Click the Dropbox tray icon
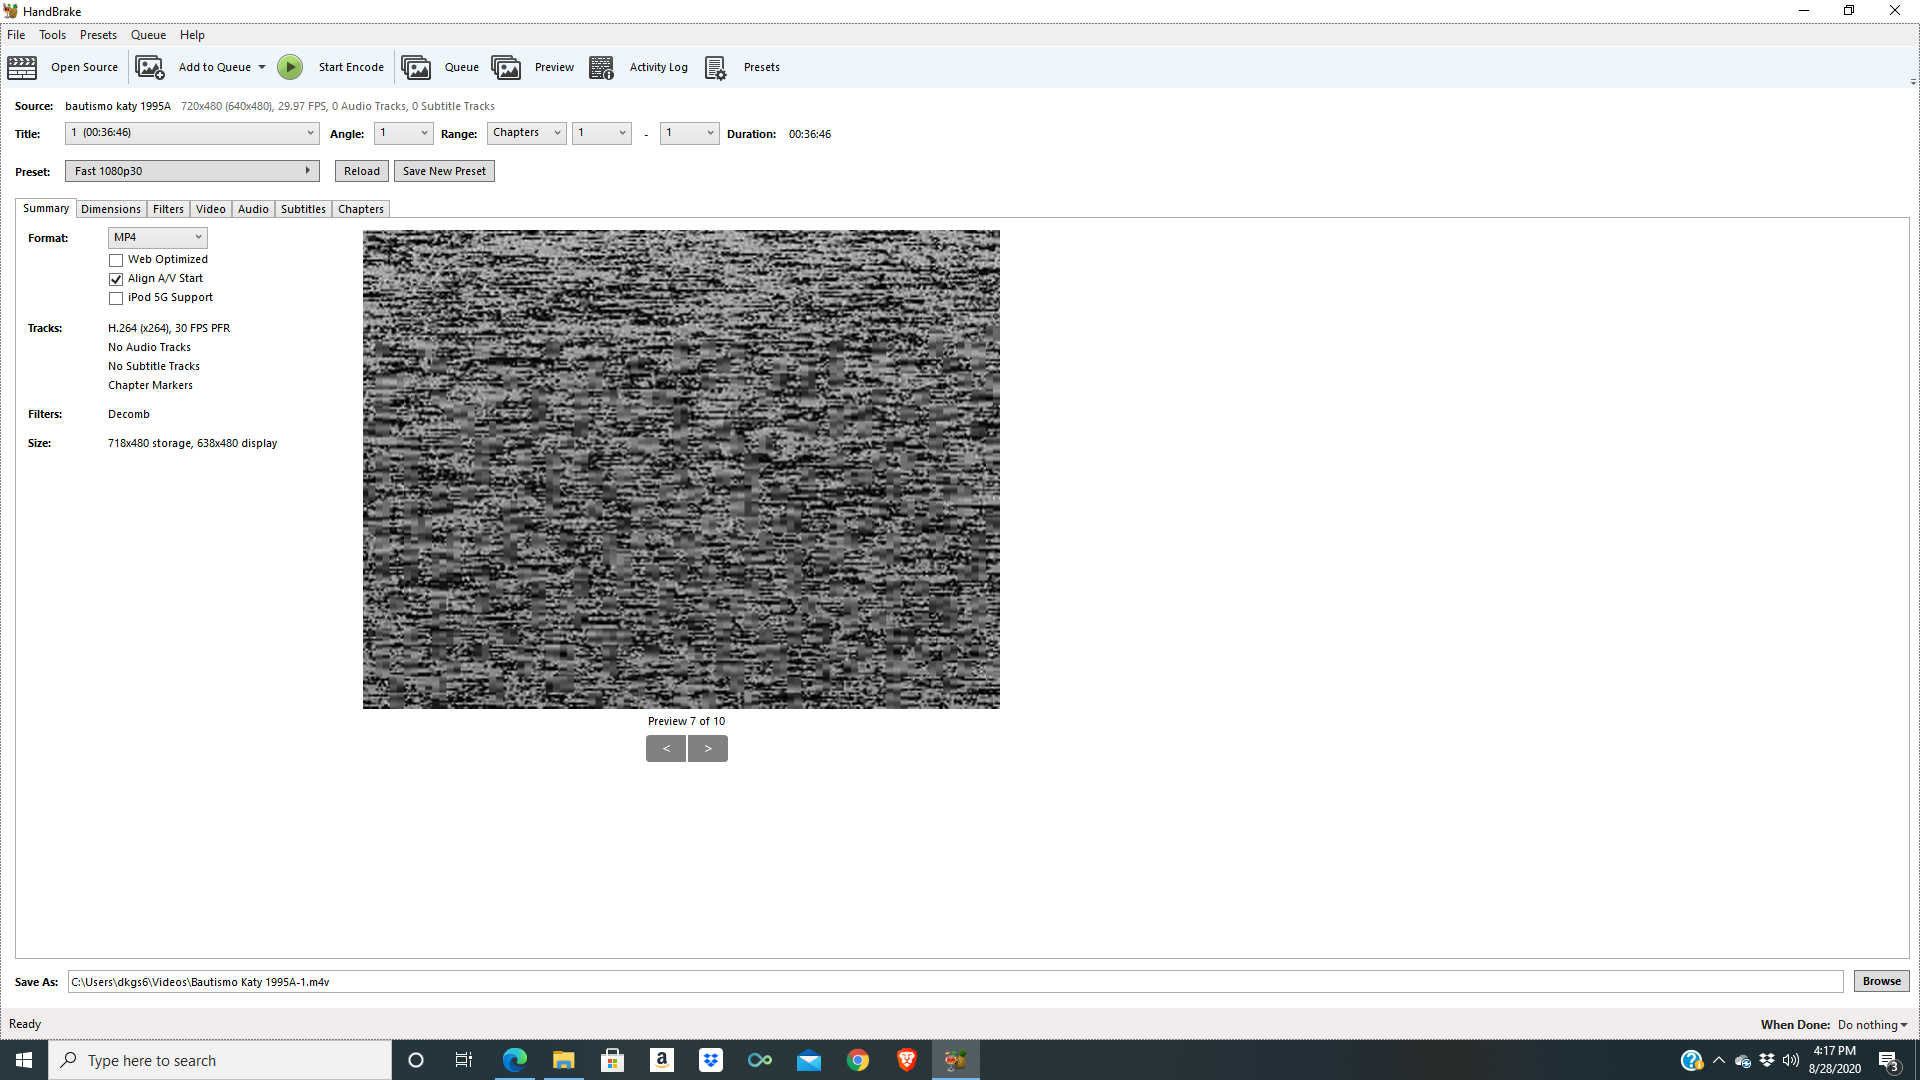Screen dimensions: 1920x1080 click(x=1767, y=1060)
